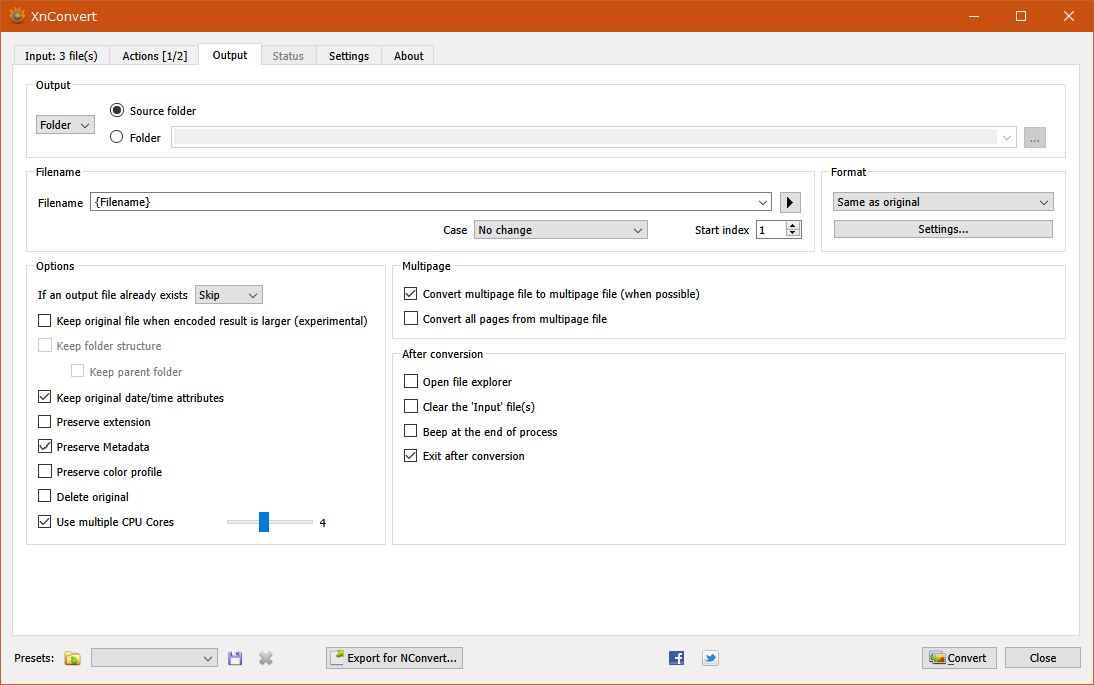Open the output type Folder dropdown
The image size is (1094, 685).
(x=65, y=125)
